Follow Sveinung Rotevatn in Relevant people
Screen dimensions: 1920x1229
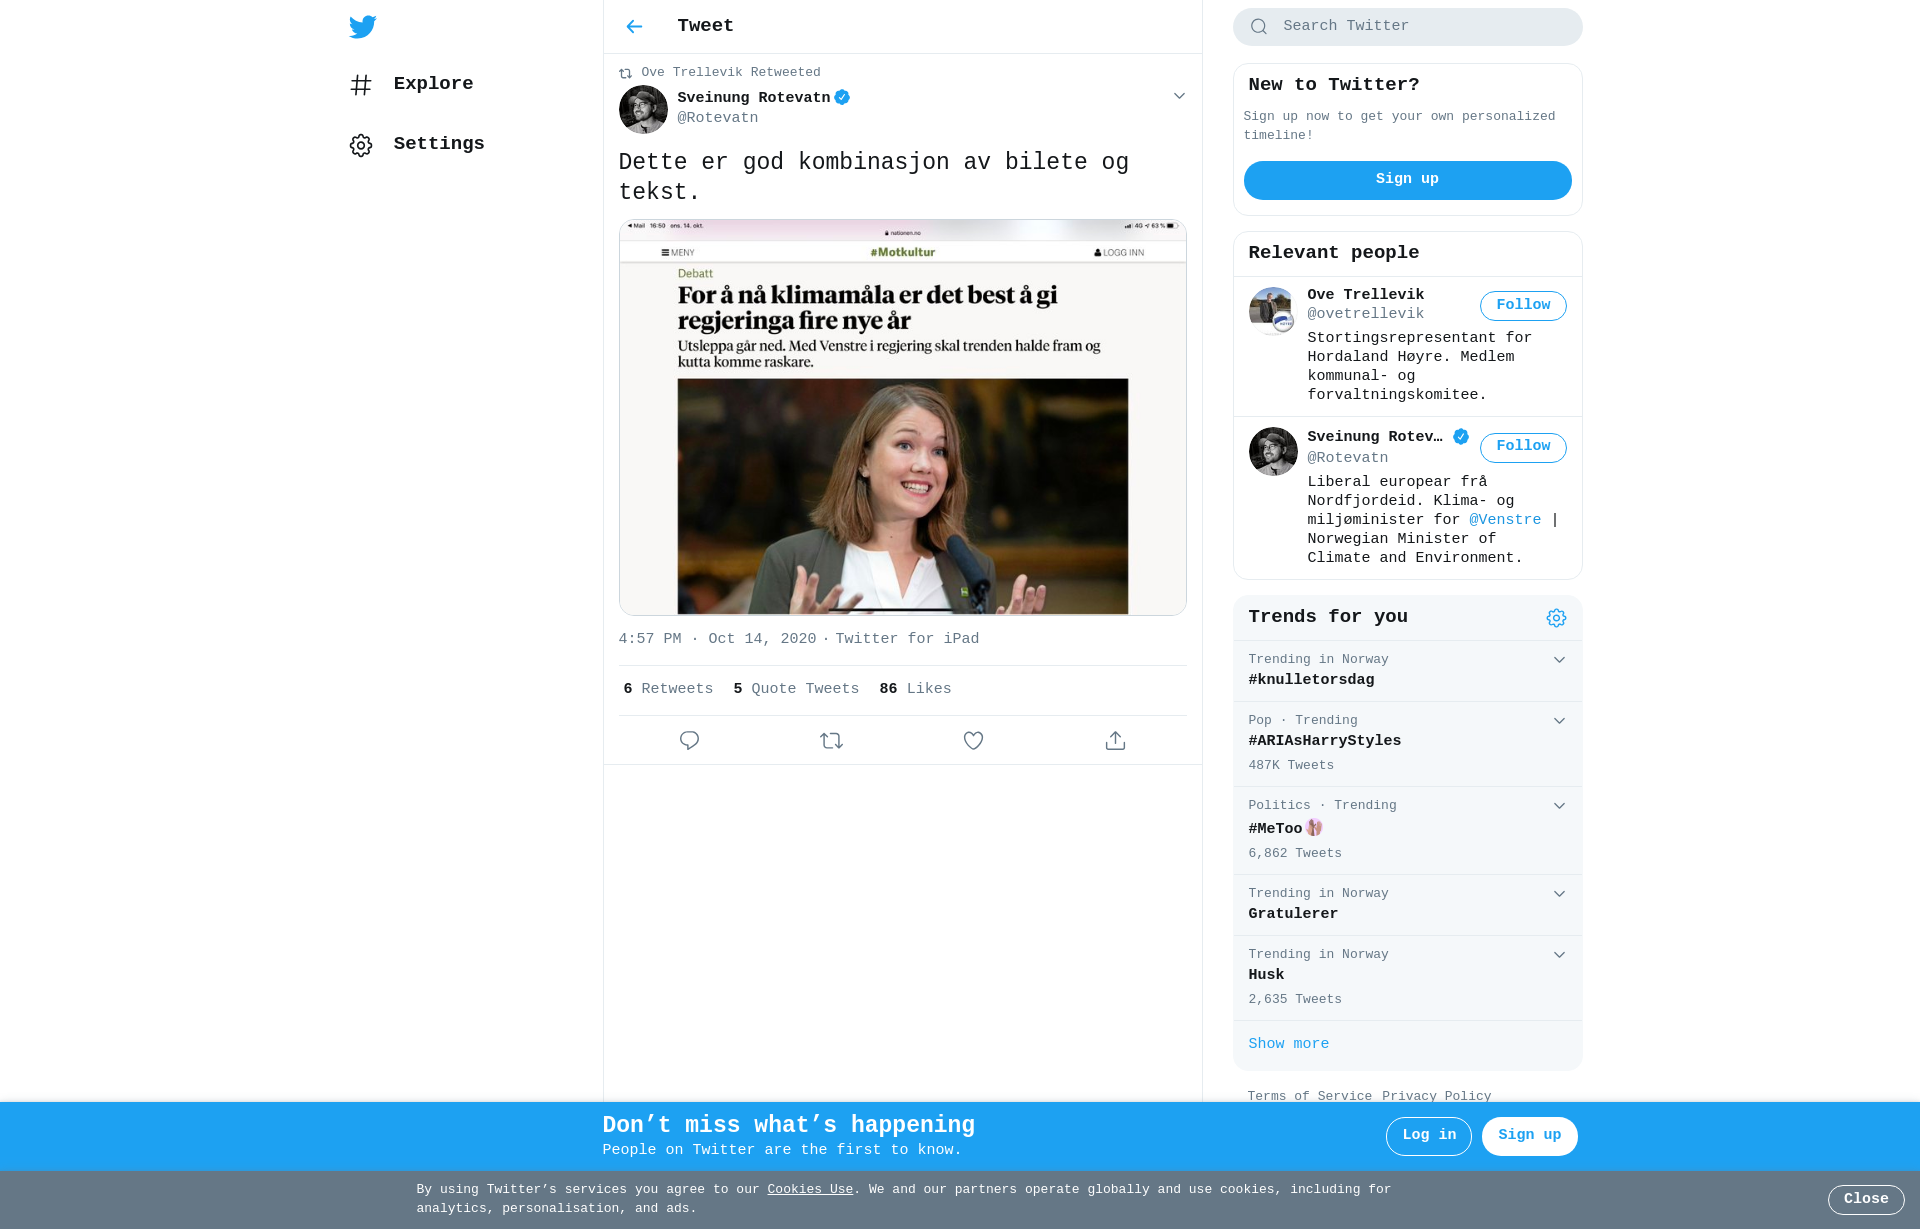click(1522, 447)
